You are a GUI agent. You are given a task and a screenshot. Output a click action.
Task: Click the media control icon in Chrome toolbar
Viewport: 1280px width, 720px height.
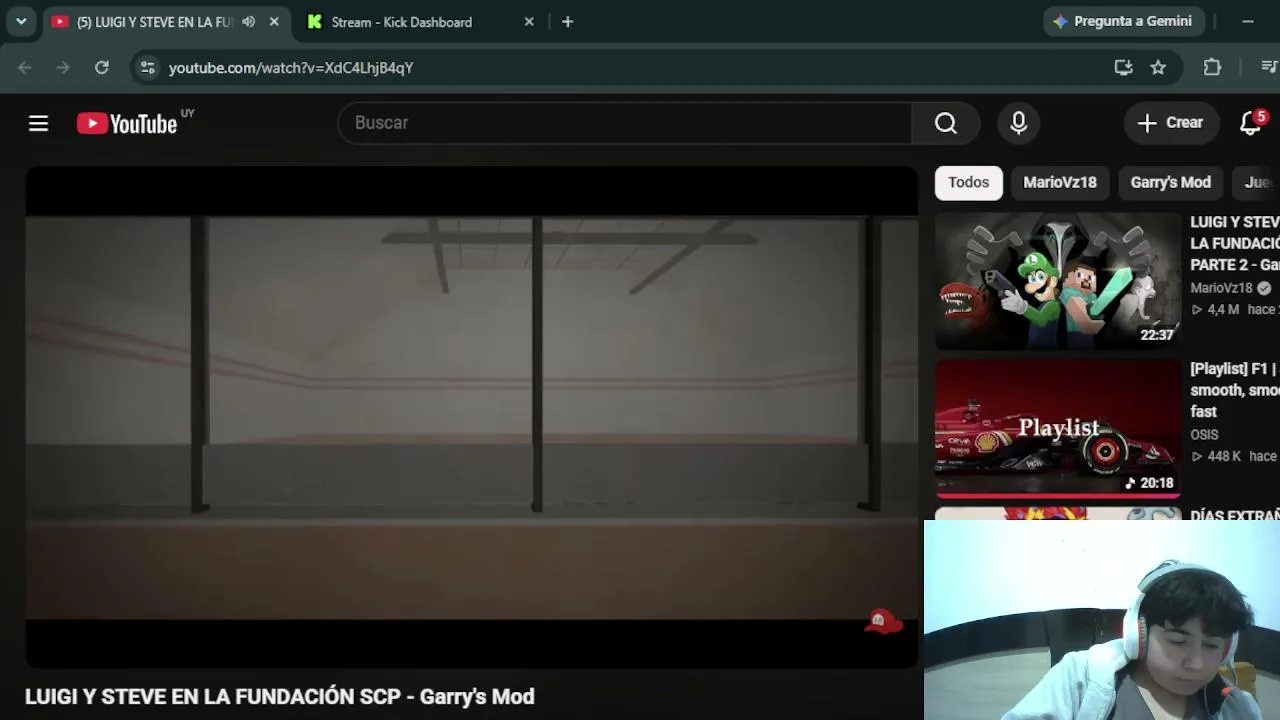tap(1269, 67)
